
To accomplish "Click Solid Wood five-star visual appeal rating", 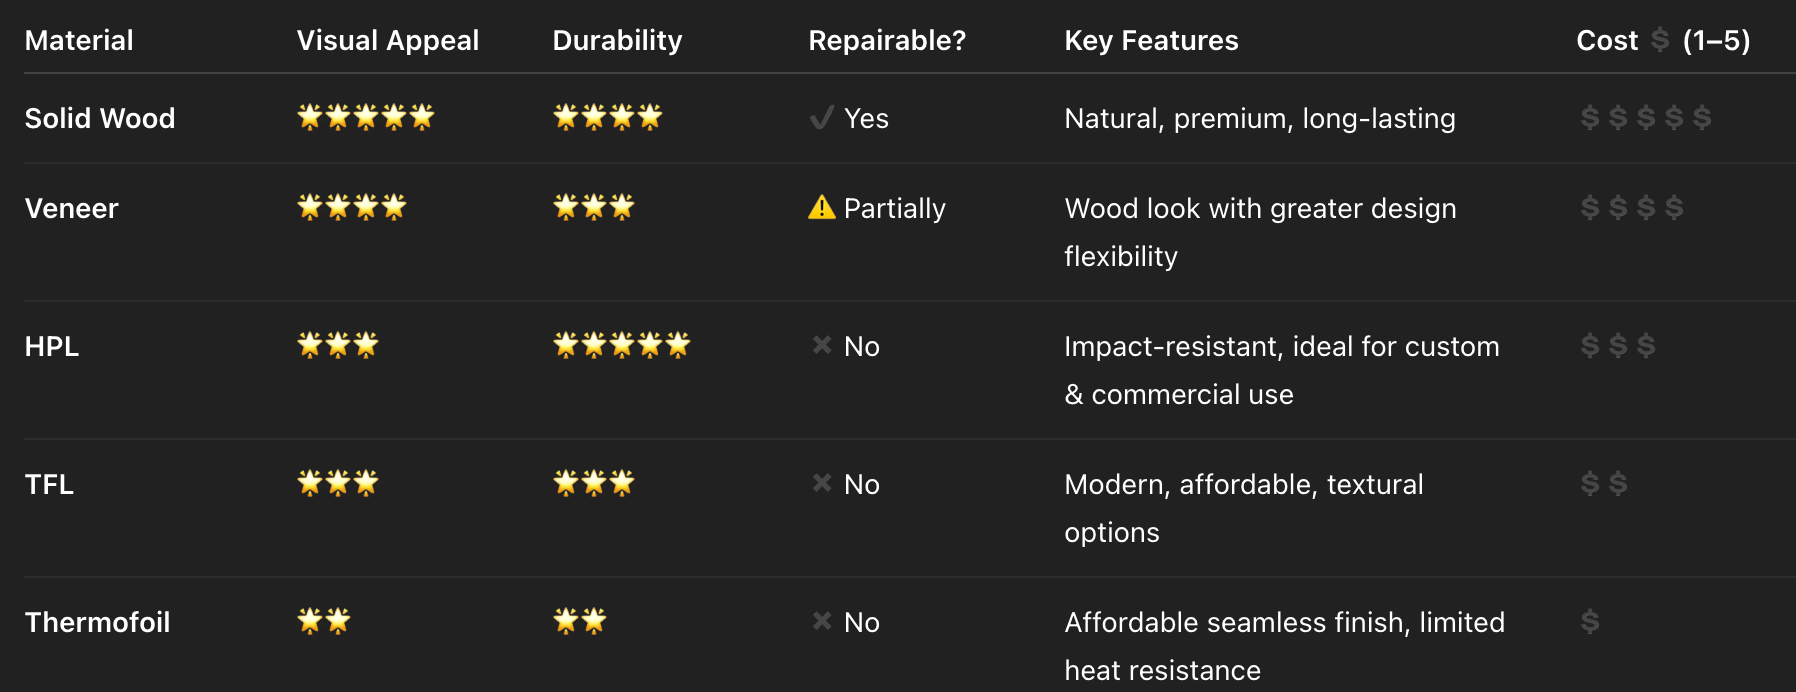I will (366, 117).
